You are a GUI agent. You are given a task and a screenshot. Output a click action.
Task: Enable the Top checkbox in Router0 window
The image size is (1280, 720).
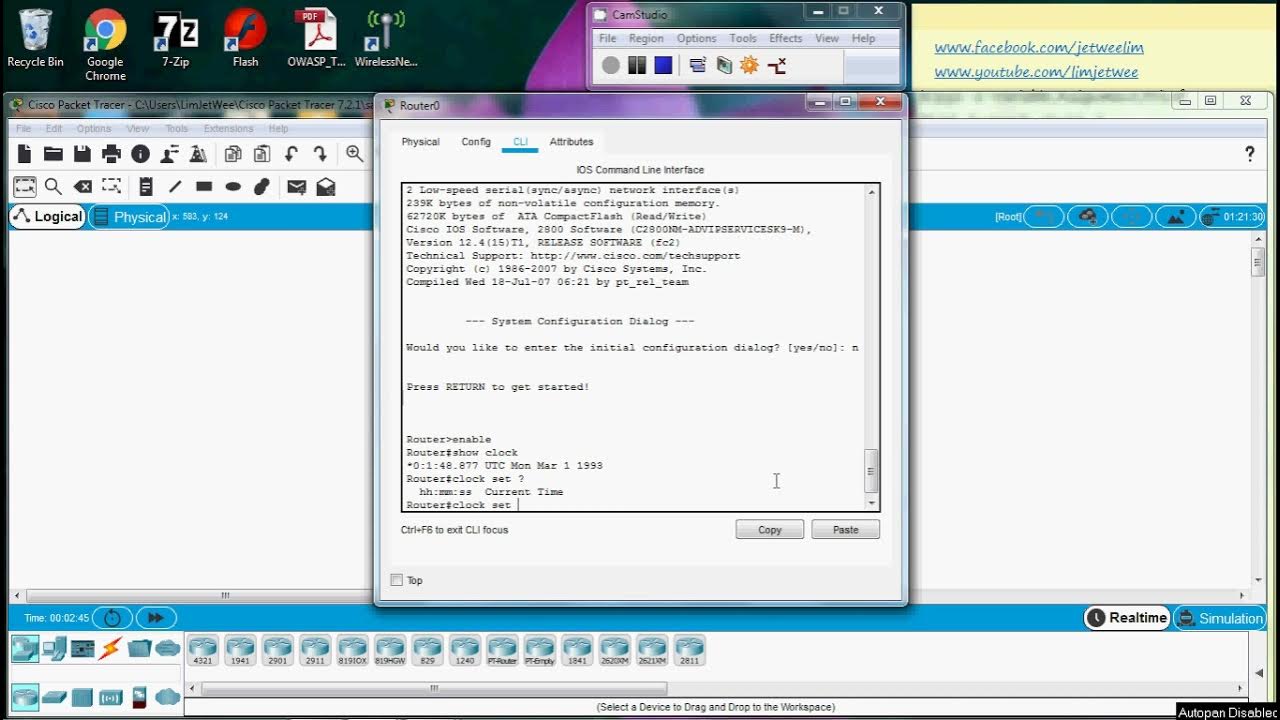tap(397, 580)
